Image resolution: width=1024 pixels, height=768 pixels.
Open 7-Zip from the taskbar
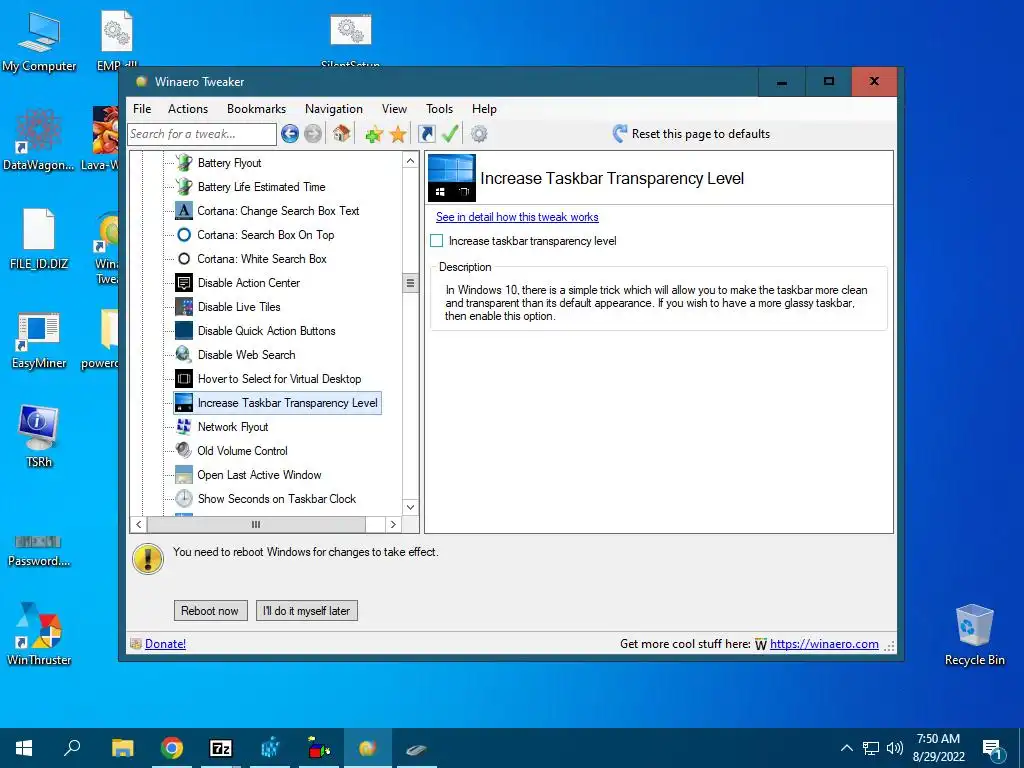point(221,748)
